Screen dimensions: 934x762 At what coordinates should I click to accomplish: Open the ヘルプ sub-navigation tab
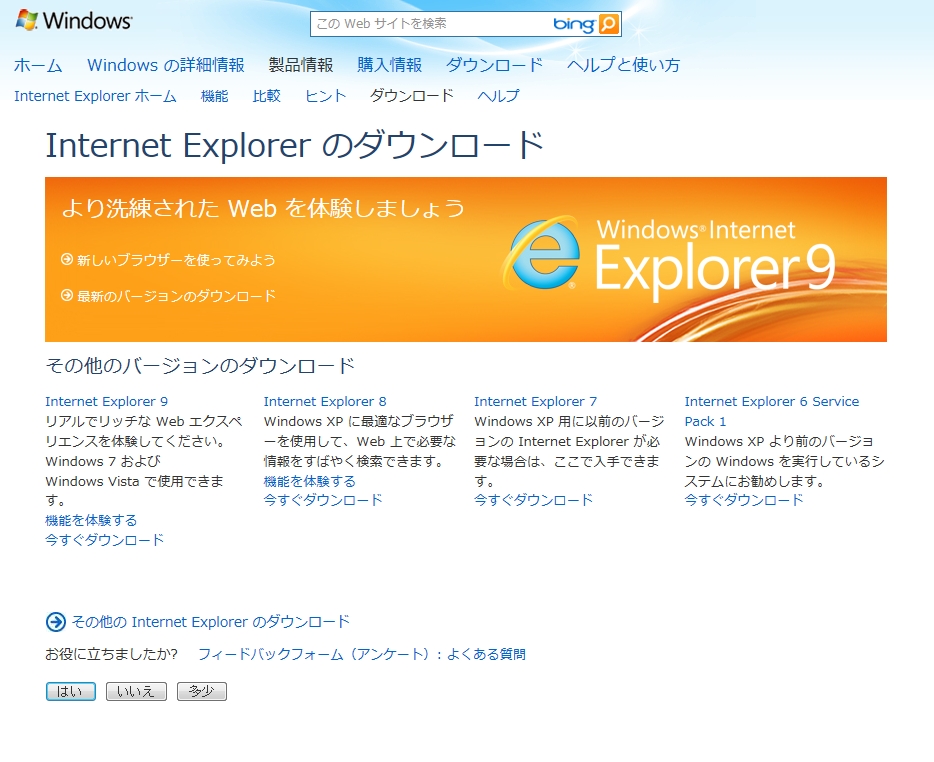pyautogui.click(x=499, y=96)
